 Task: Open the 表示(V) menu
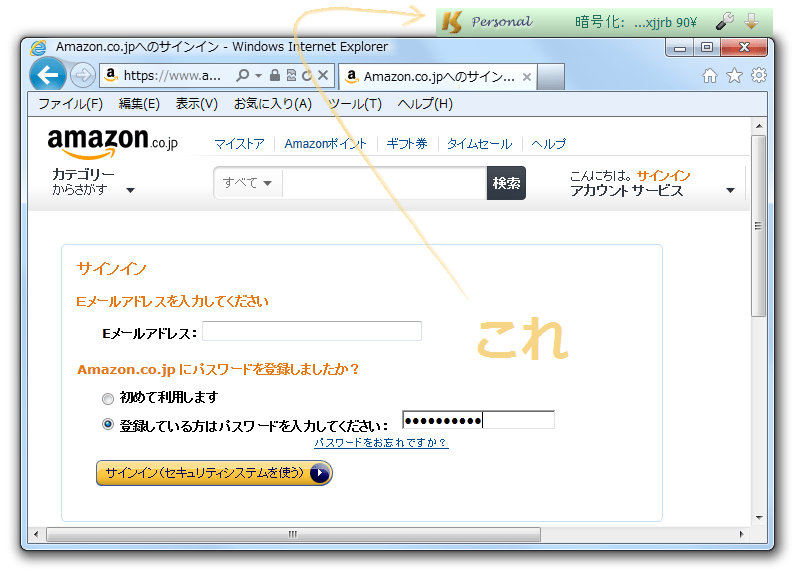tap(196, 104)
